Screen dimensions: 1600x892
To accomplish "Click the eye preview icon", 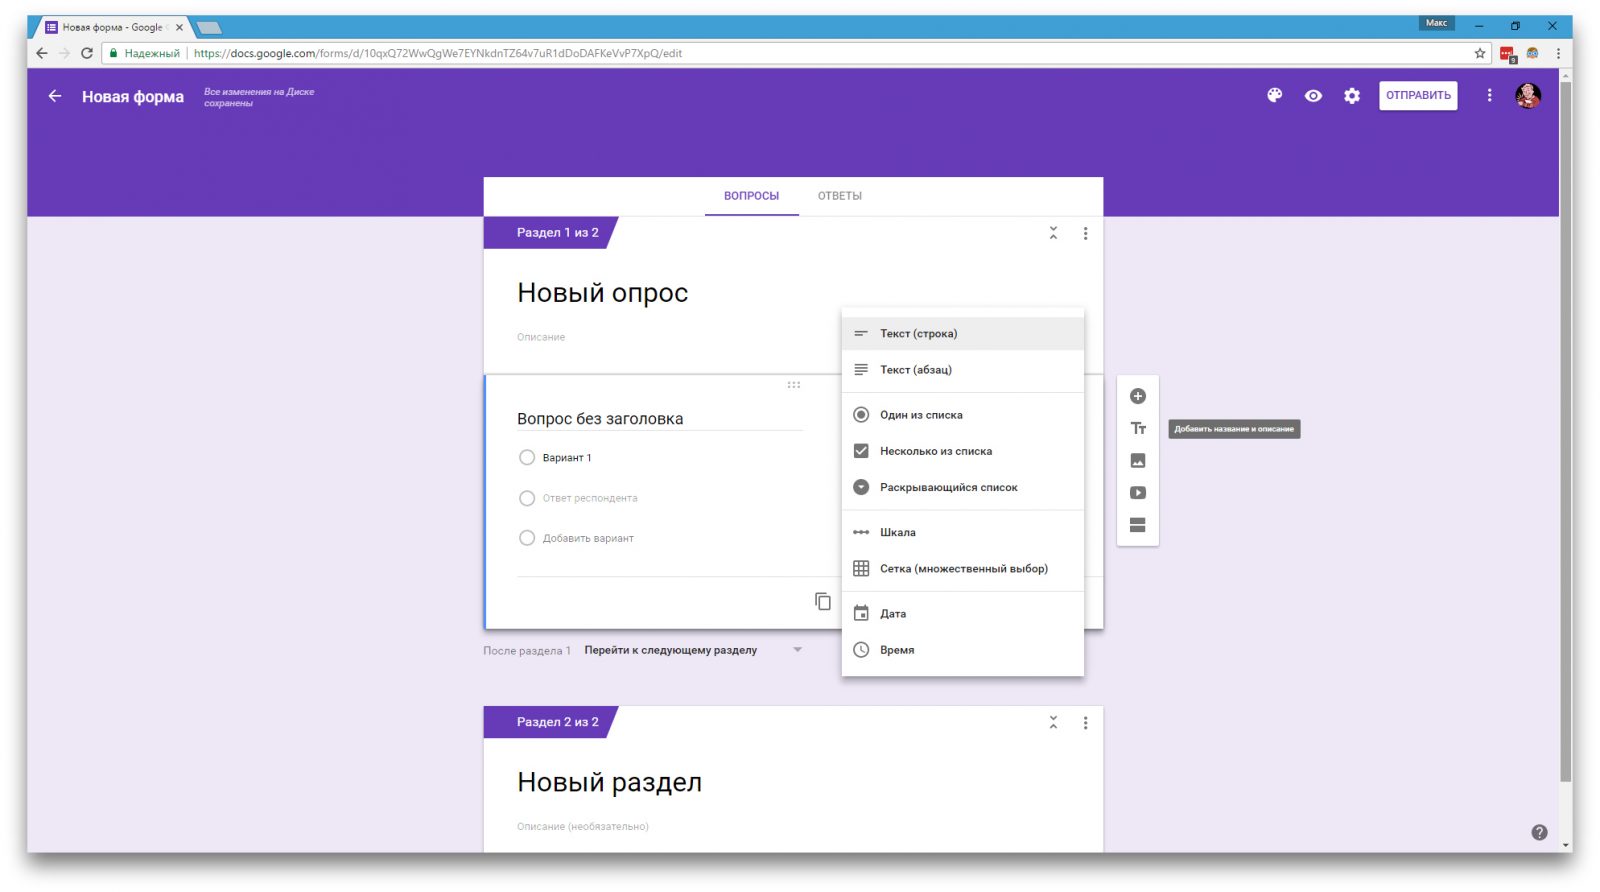I will [x=1313, y=96].
